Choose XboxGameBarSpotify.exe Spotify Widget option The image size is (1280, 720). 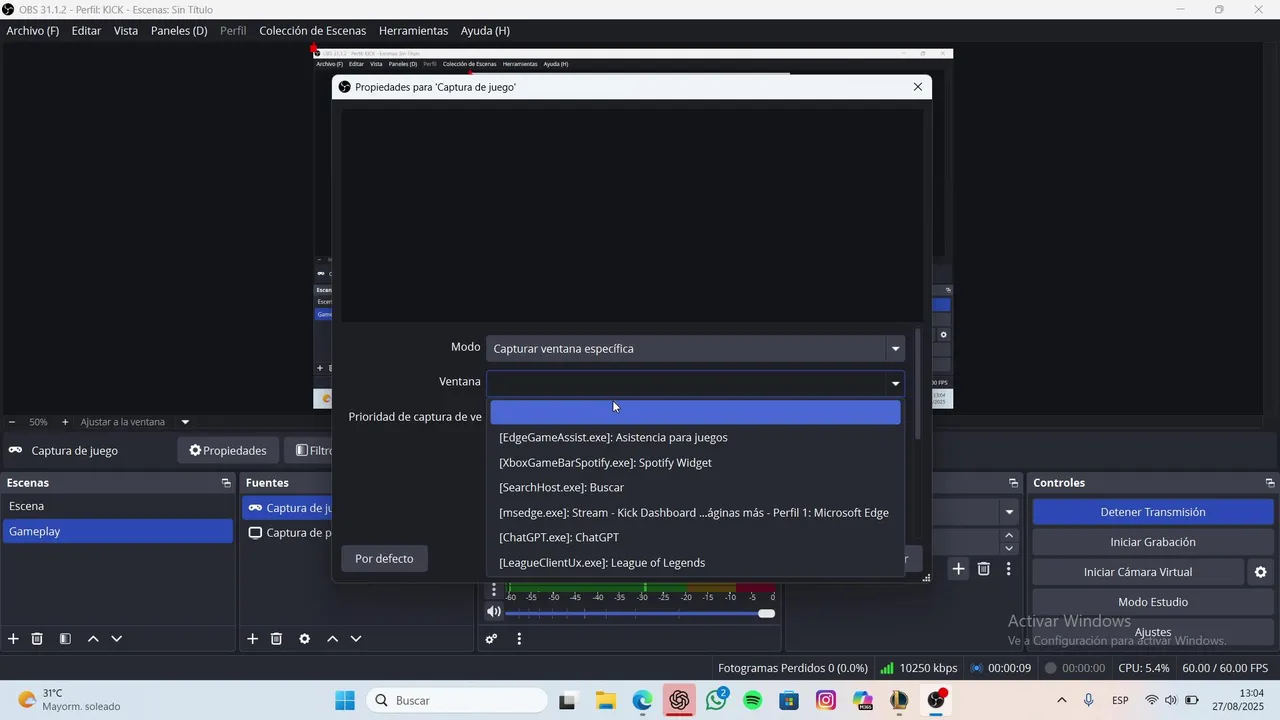click(695, 463)
